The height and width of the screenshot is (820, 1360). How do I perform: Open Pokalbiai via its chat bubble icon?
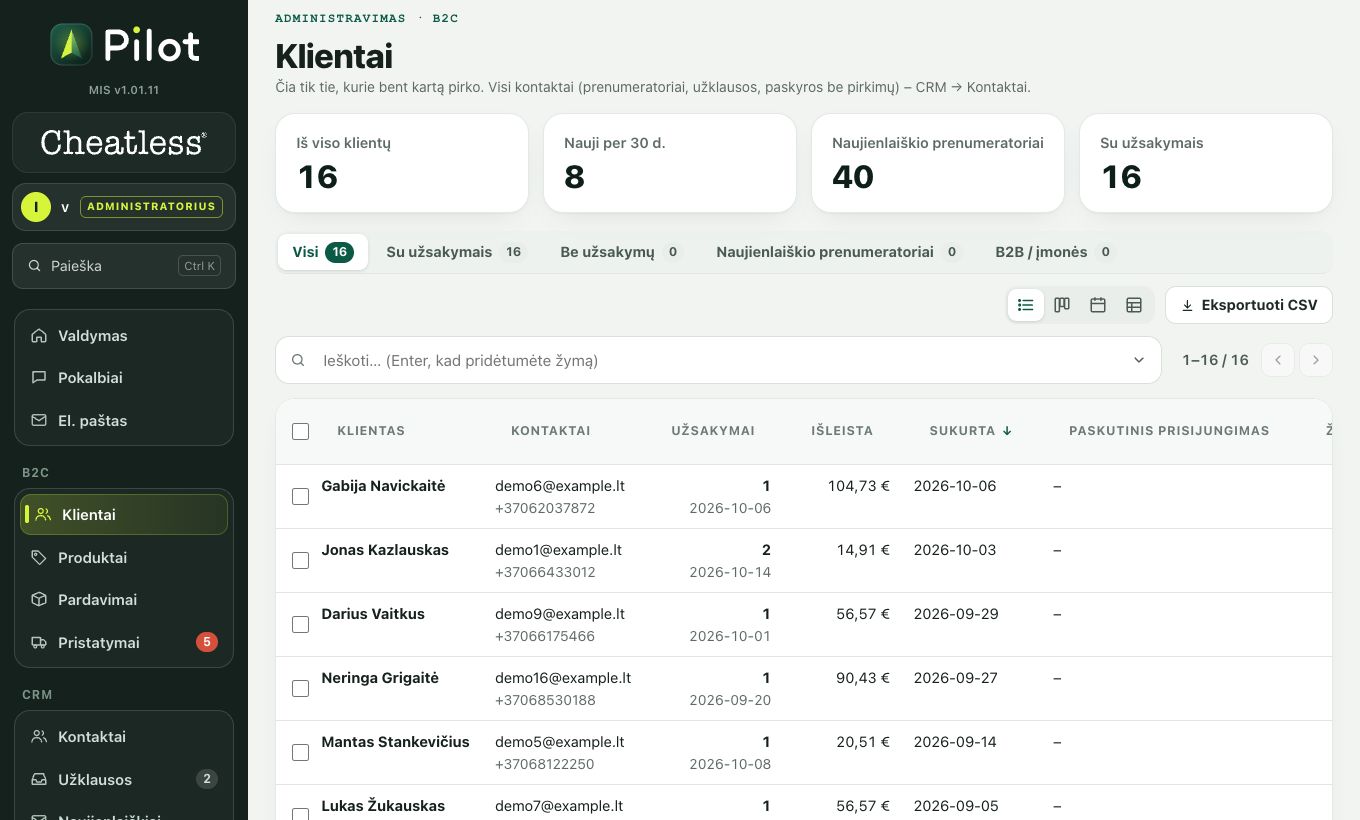pyautogui.click(x=39, y=378)
